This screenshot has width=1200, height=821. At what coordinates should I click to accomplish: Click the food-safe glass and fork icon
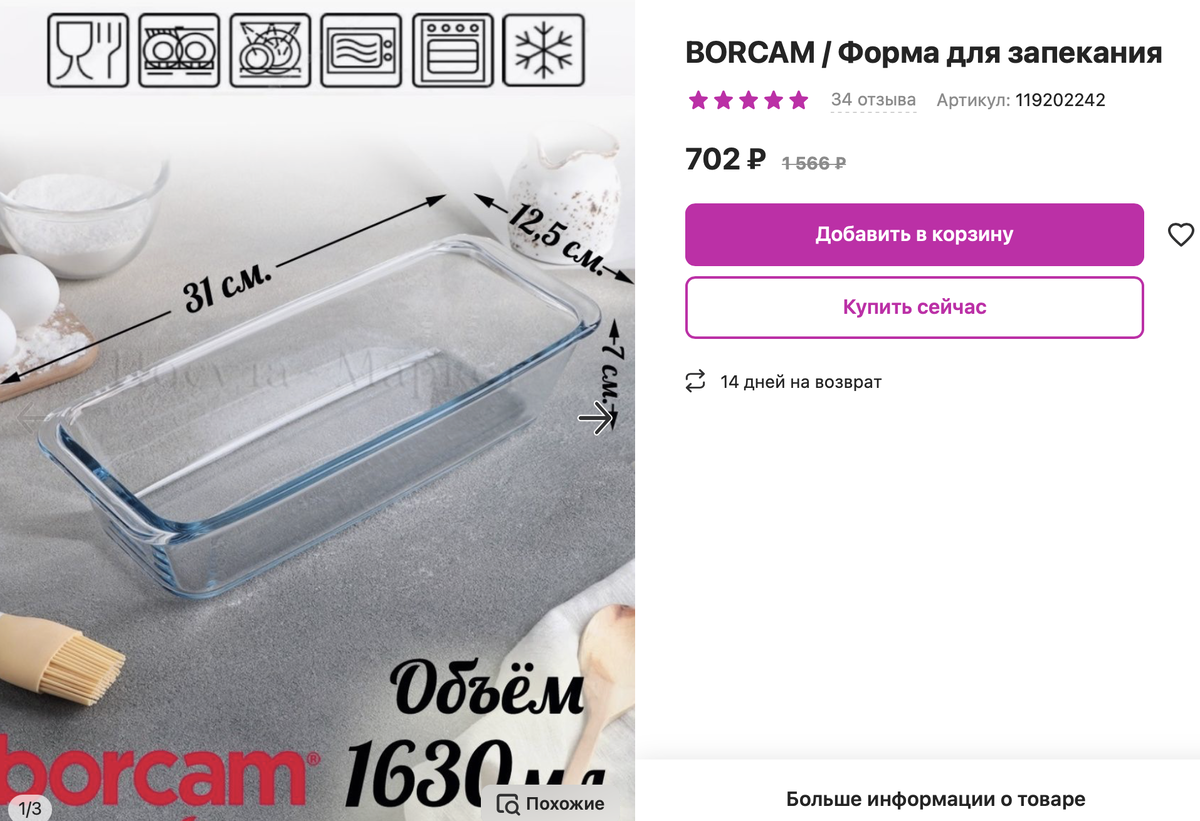88,50
